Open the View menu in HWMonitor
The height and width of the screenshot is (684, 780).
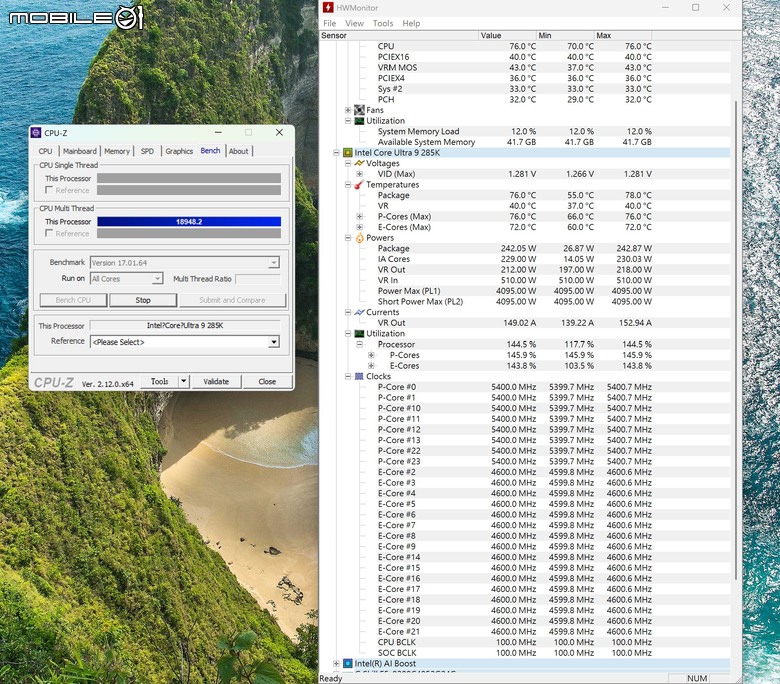point(354,23)
